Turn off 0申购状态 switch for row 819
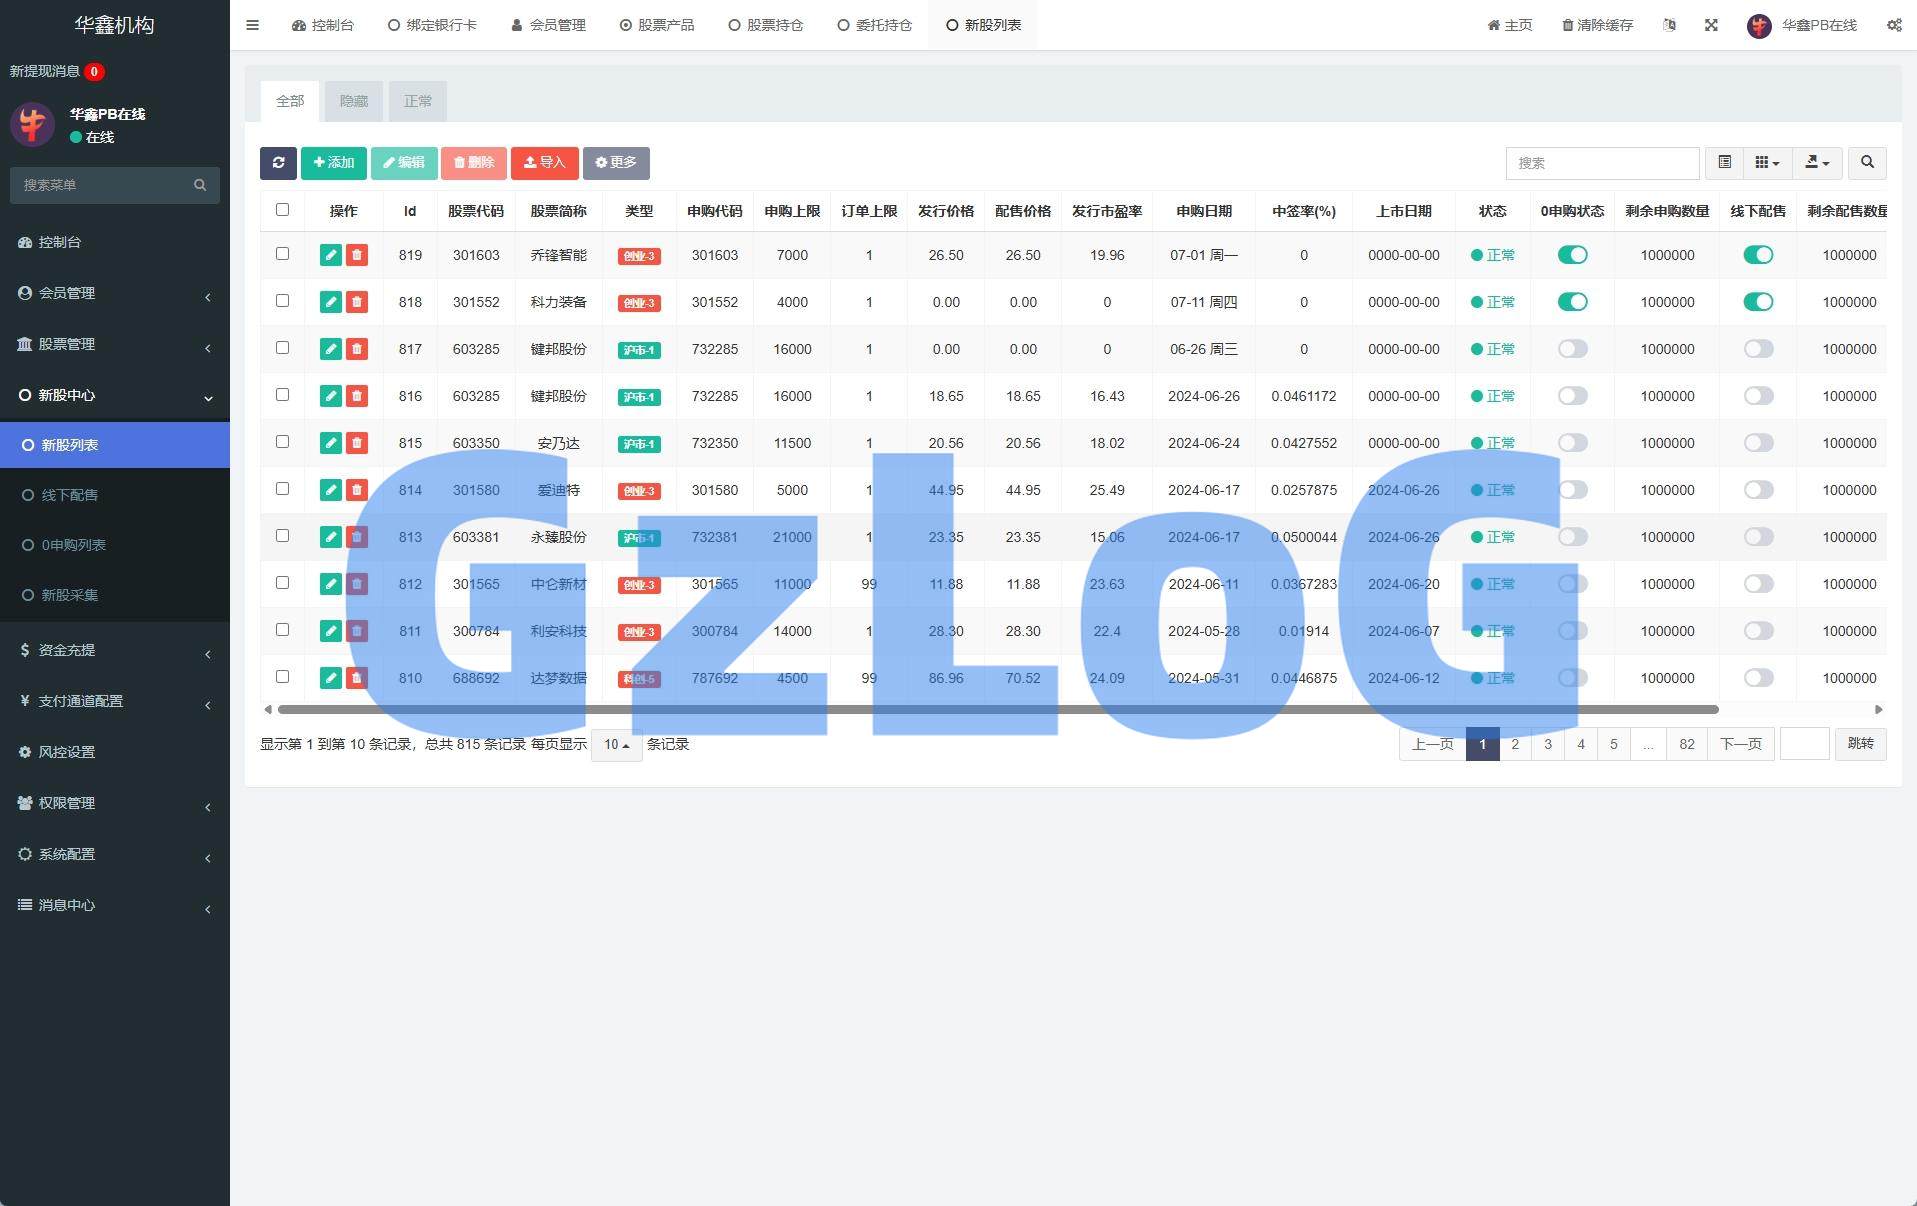The width and height of the screenshot is (1917, 1206). click(x=1572, y=255)
